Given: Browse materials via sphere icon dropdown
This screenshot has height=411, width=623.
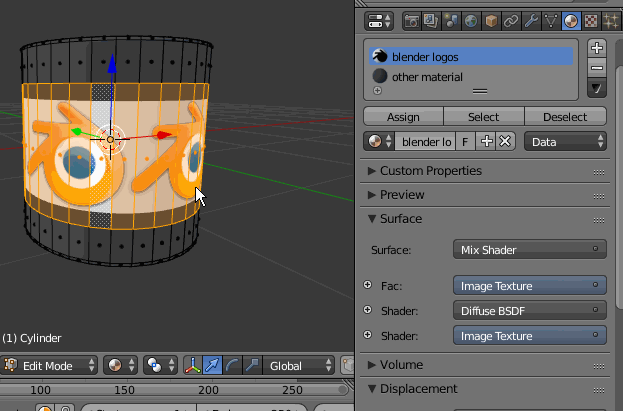Looking at the screenshot, I should pyautogui.click(x=379, y=142).
